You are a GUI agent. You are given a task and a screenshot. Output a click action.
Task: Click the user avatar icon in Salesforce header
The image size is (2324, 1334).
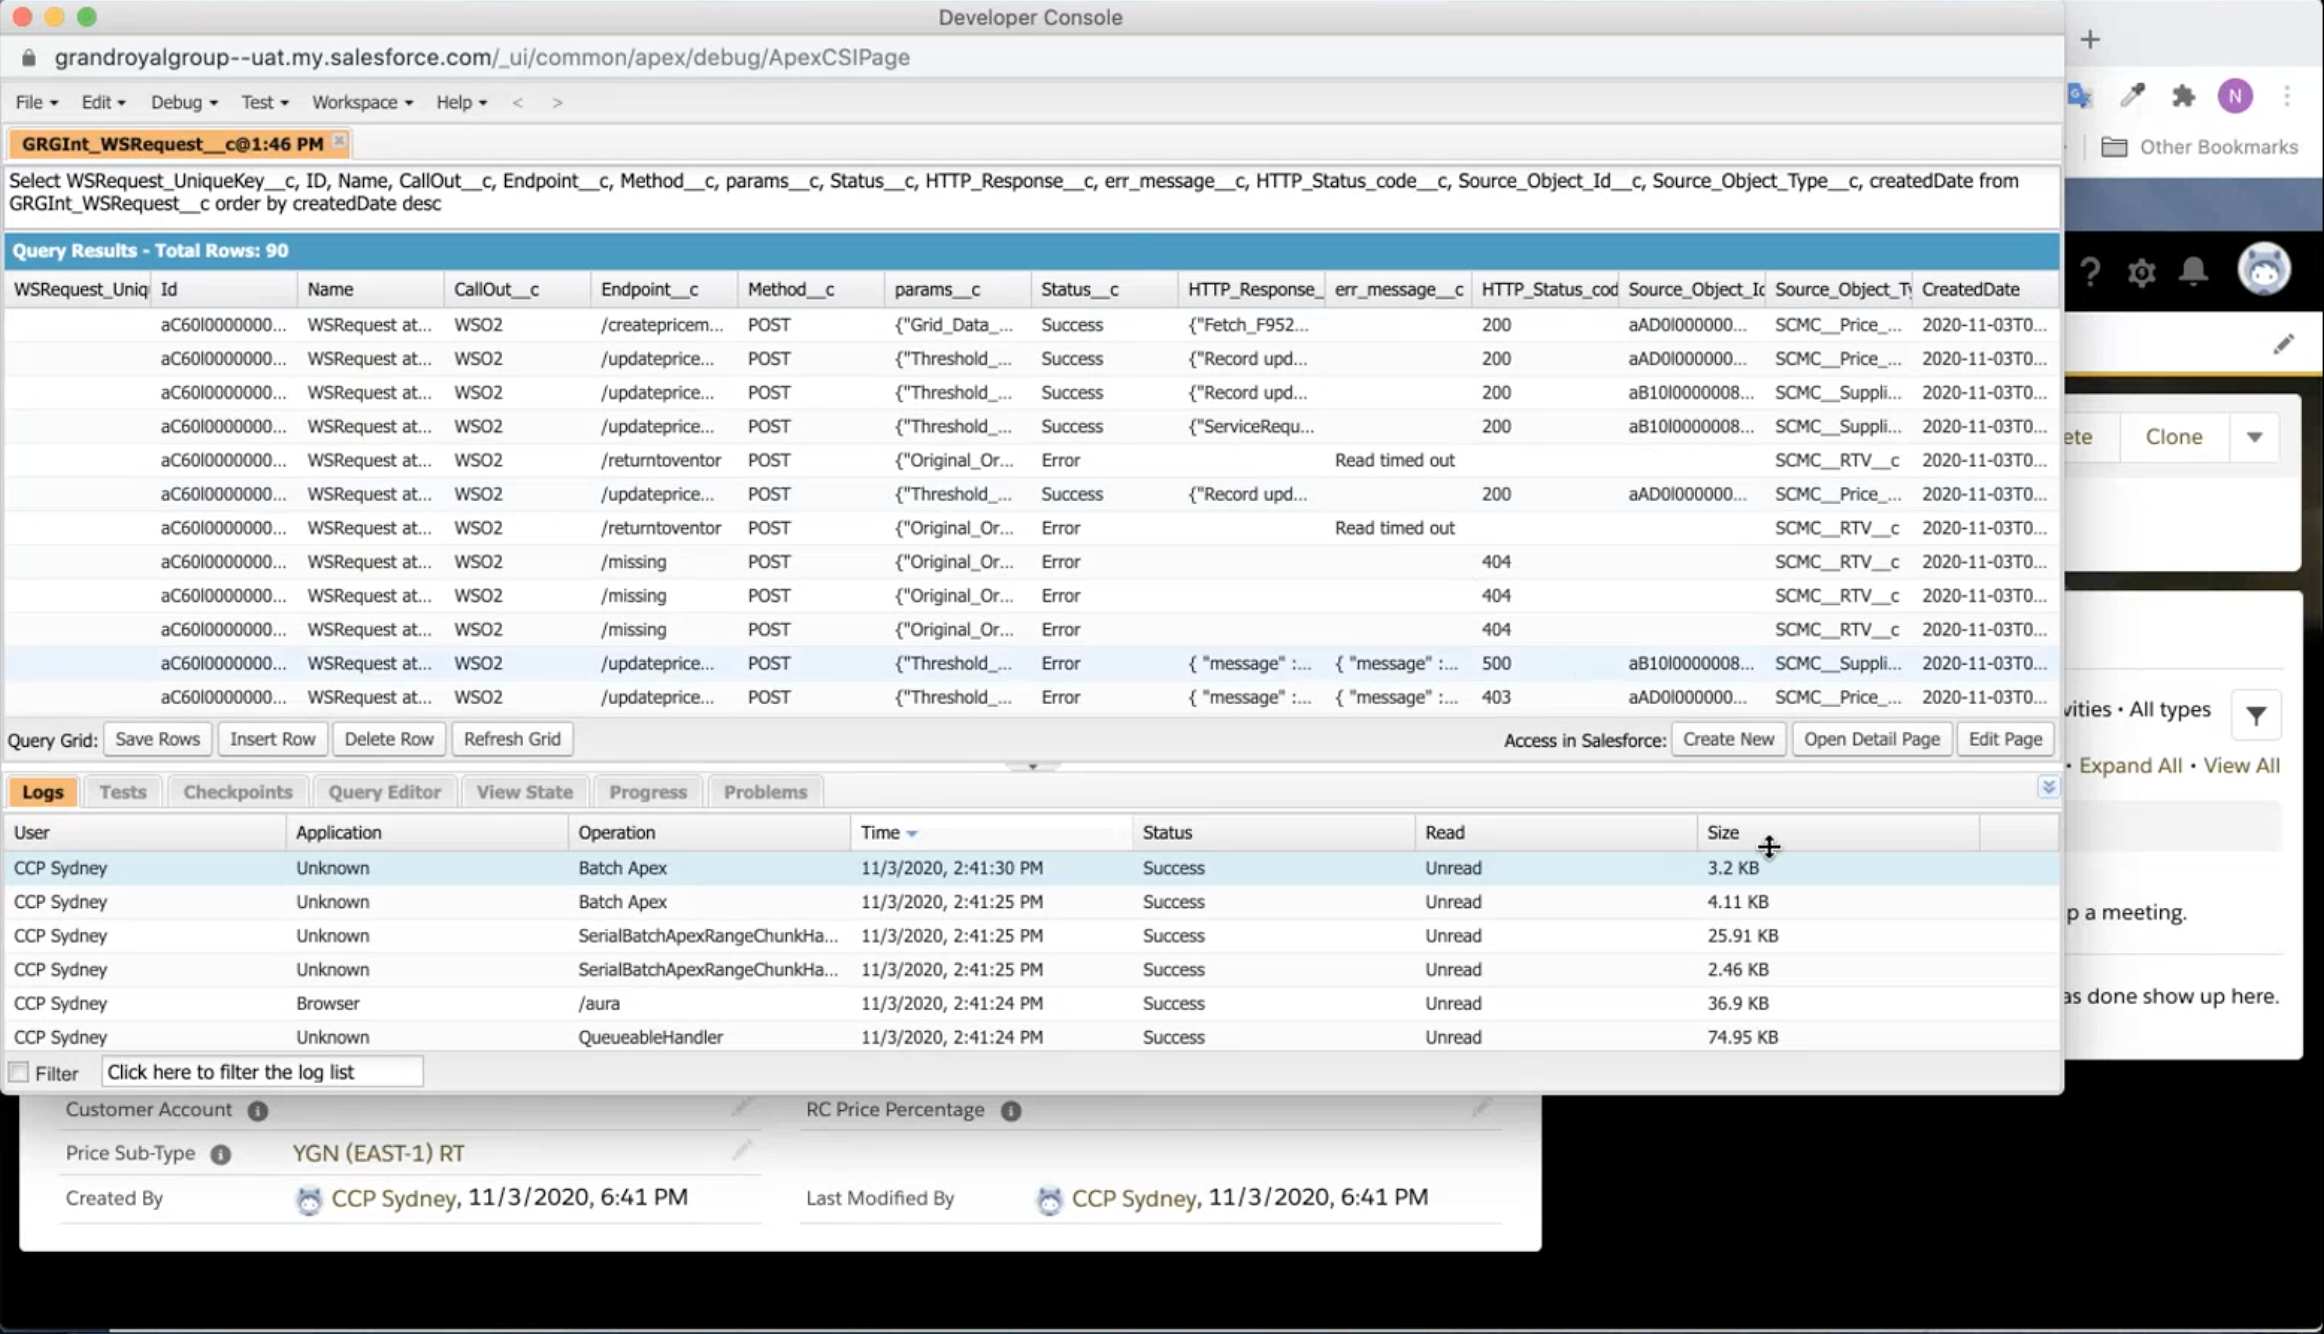pos(2263,269)
